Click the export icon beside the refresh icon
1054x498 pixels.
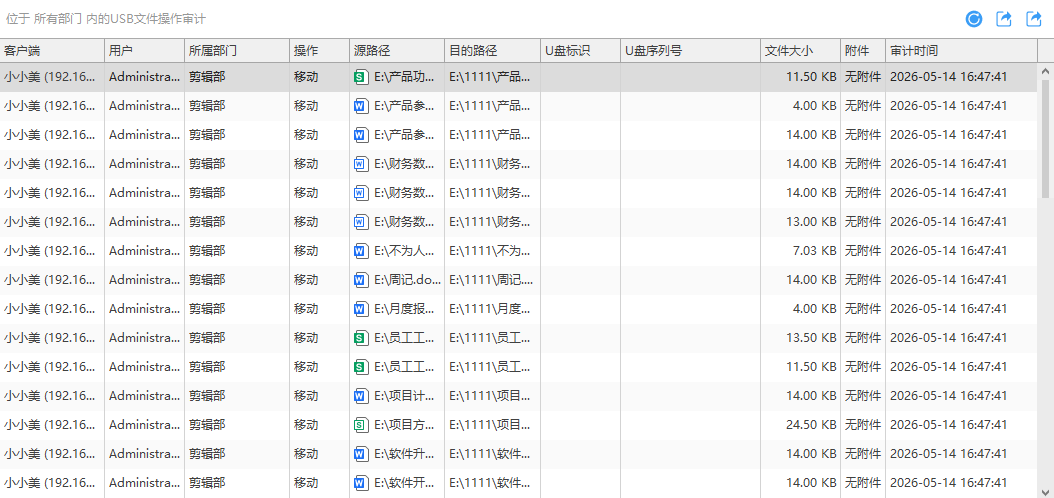(1004, 19)
